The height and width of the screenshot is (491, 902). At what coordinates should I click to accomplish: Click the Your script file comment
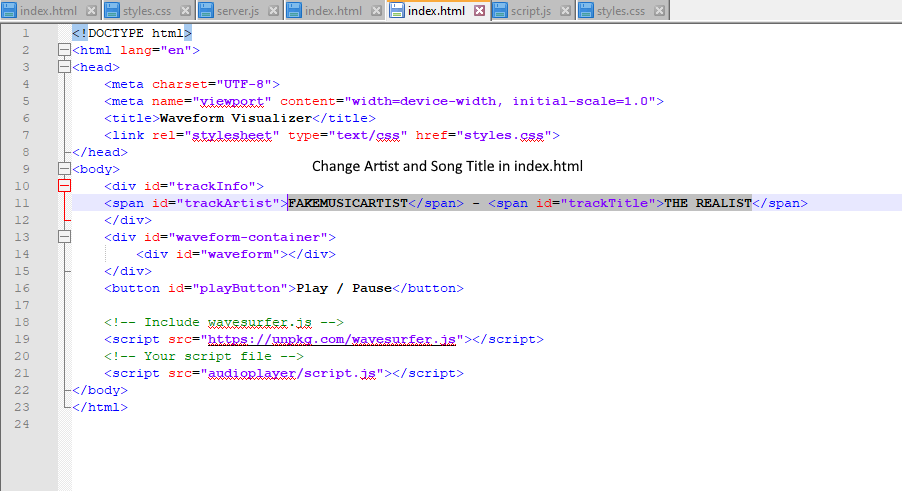[x=204, y=356]
